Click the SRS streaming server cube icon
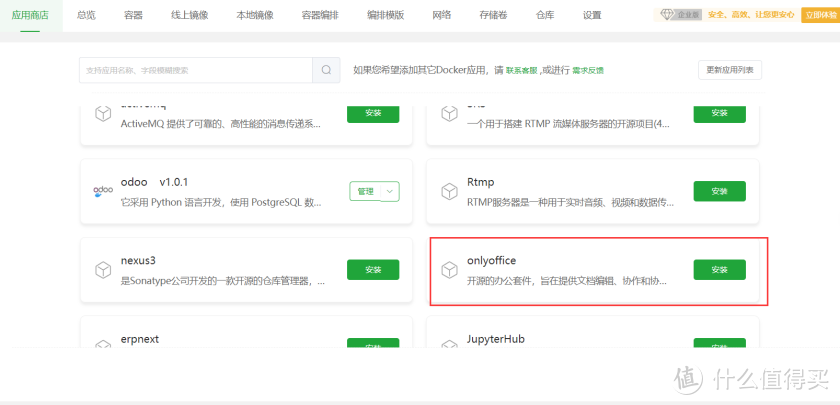840x405 pixels. coord(449,113)
